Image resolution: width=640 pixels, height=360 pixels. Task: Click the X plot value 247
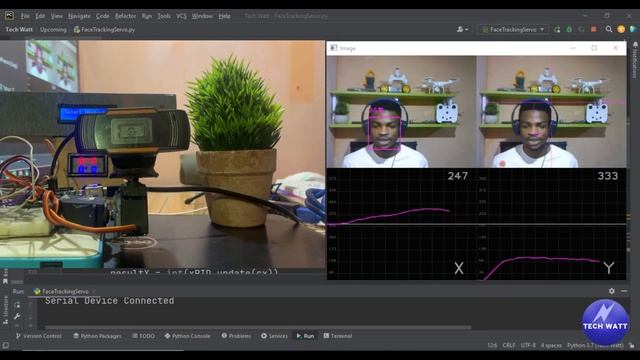pyautogui.click(x=457, y=176)
